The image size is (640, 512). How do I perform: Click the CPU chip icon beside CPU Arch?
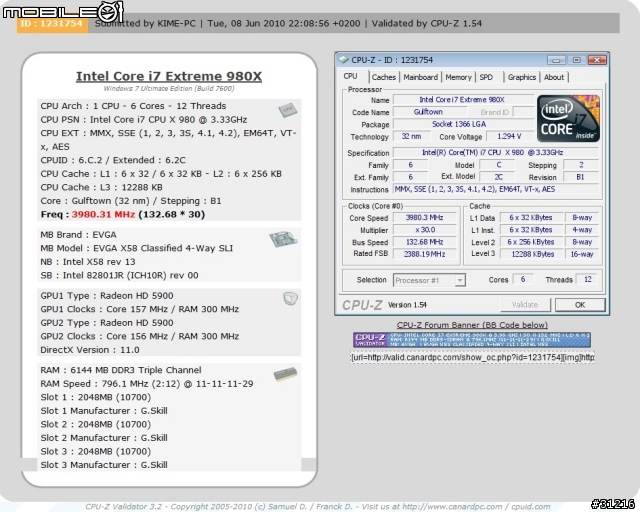point(288,109)
